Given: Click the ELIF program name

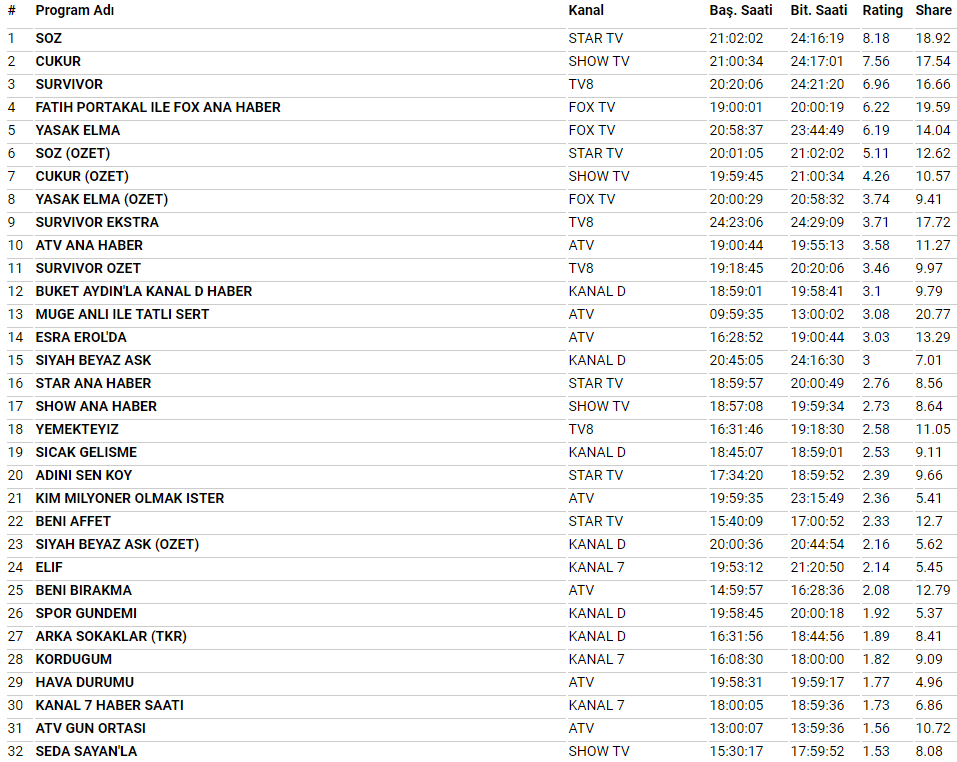Looking at the screenshot, I should click(49, 567).
